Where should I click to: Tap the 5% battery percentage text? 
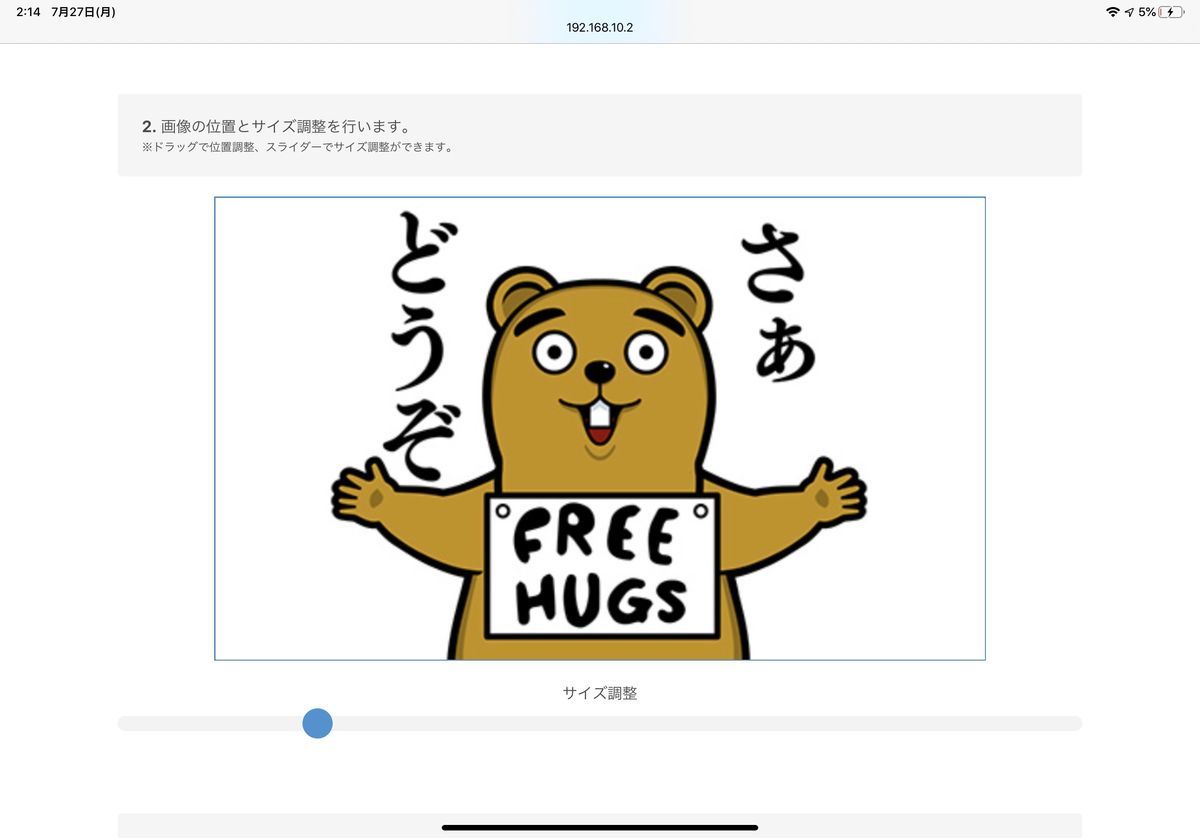point(1146,12)
